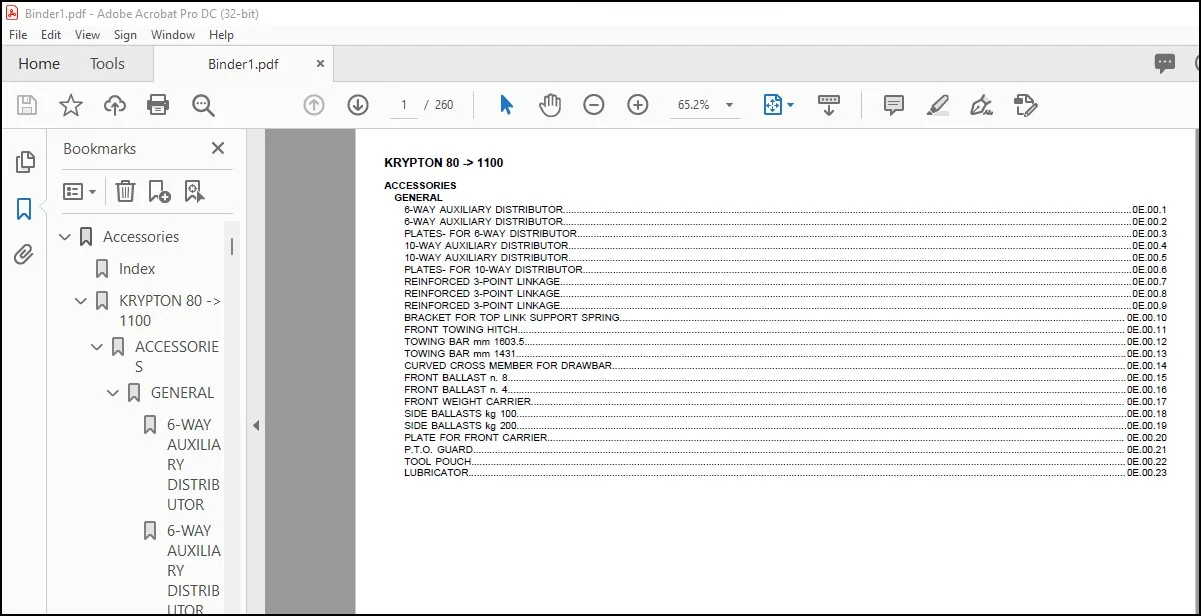Open the fit page options icon
The height and width of the screenshot is (616, 1201).
(x=778, y=105)
